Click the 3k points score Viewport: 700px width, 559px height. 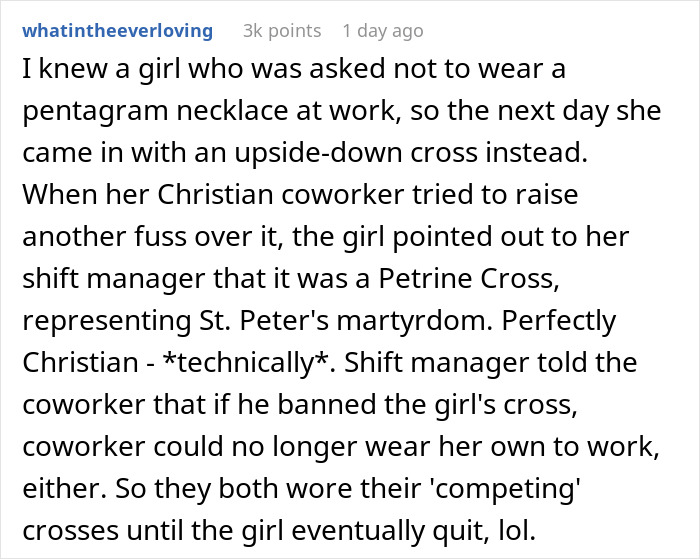[x=282, y=31]
